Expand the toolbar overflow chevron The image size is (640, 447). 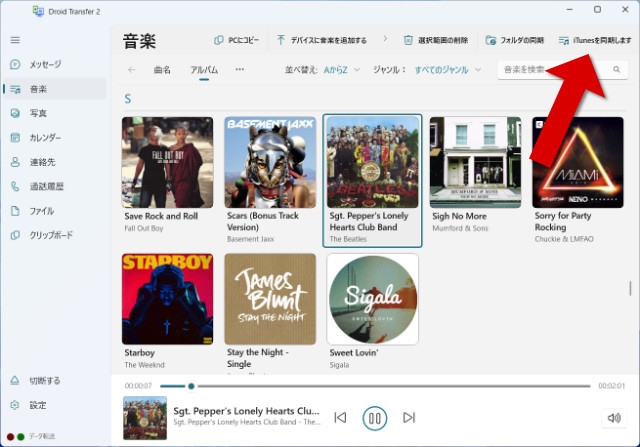tap(385, 39)
